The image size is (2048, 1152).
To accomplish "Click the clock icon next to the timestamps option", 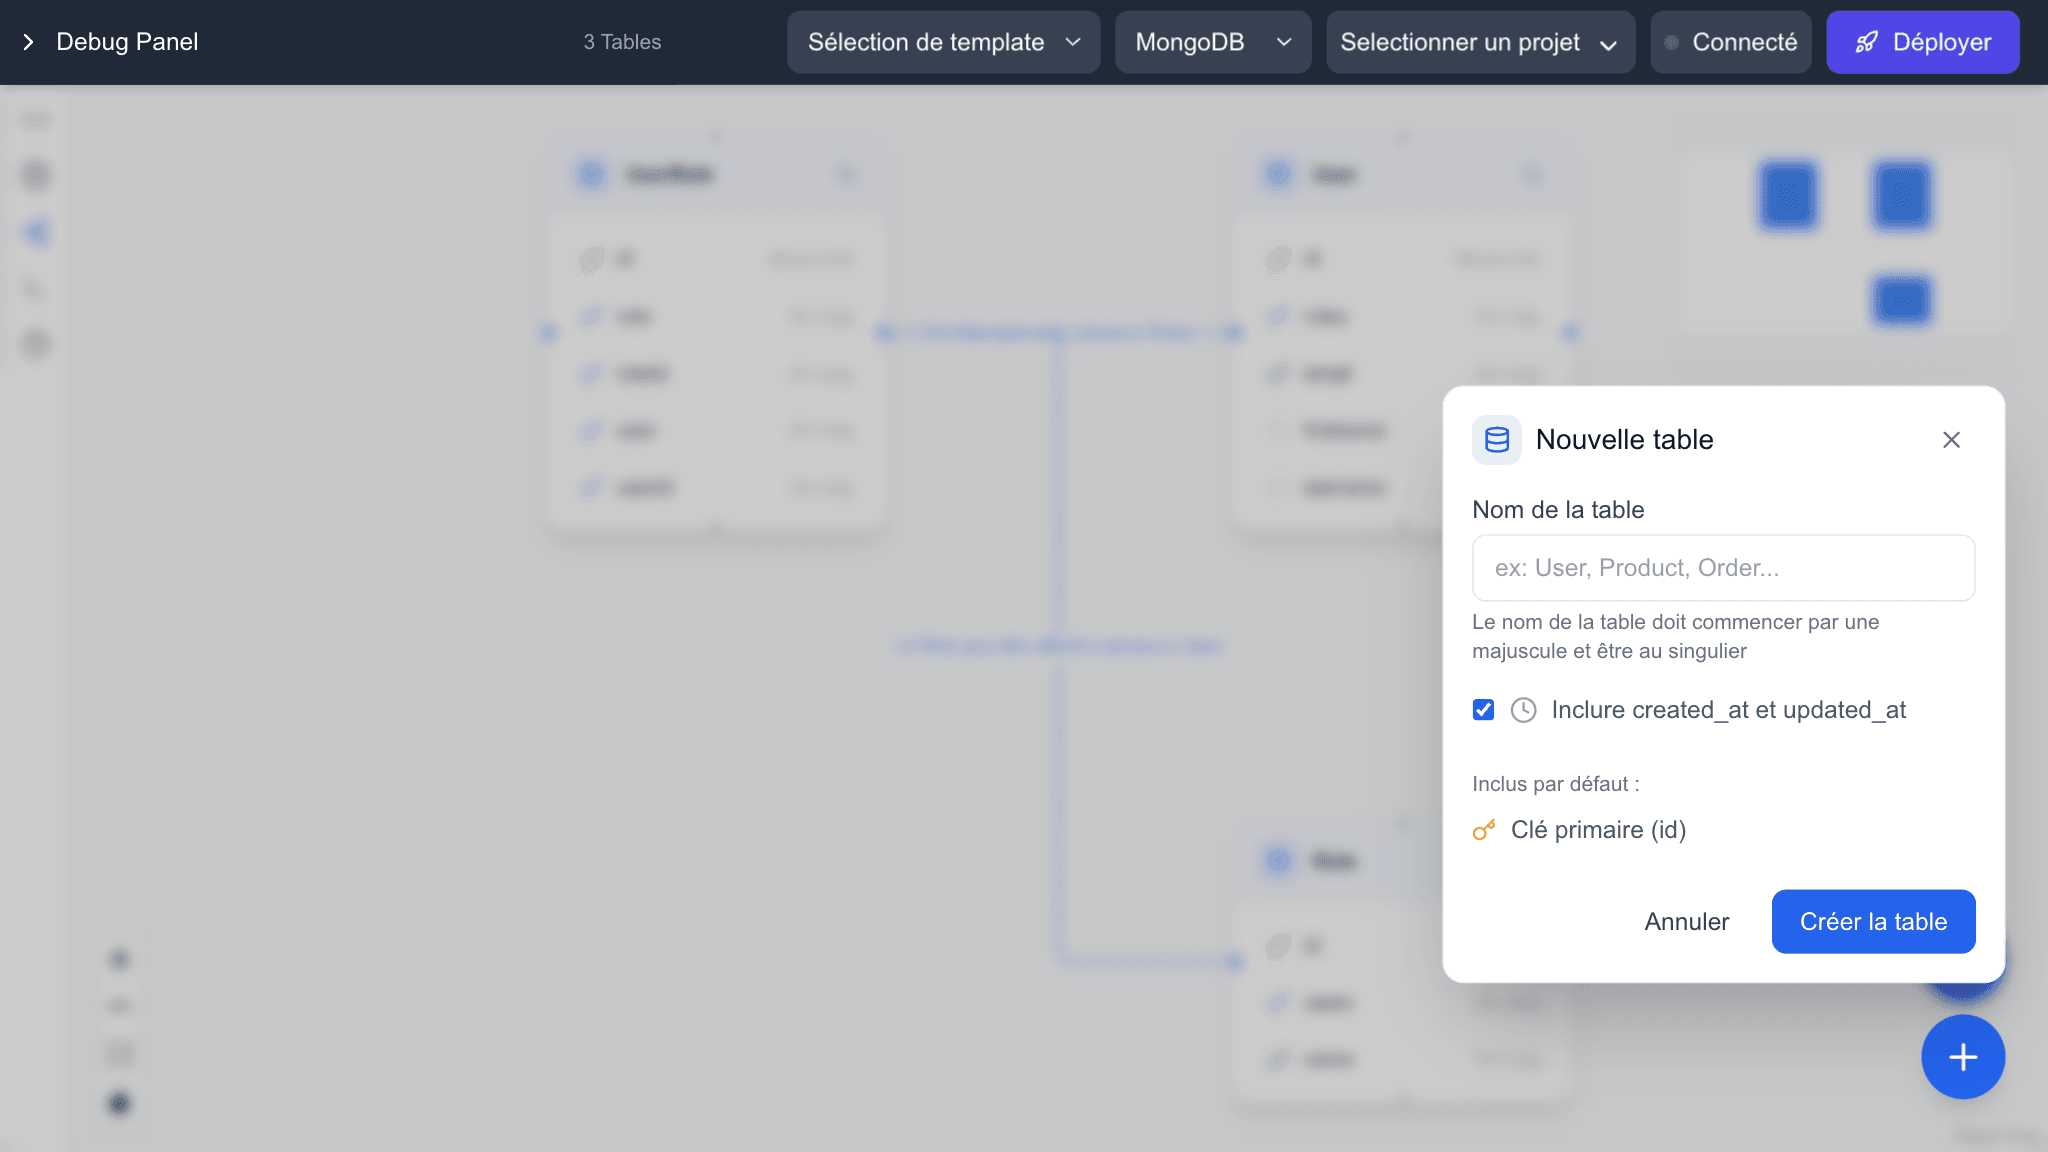I will click(x=1523, y=710).
